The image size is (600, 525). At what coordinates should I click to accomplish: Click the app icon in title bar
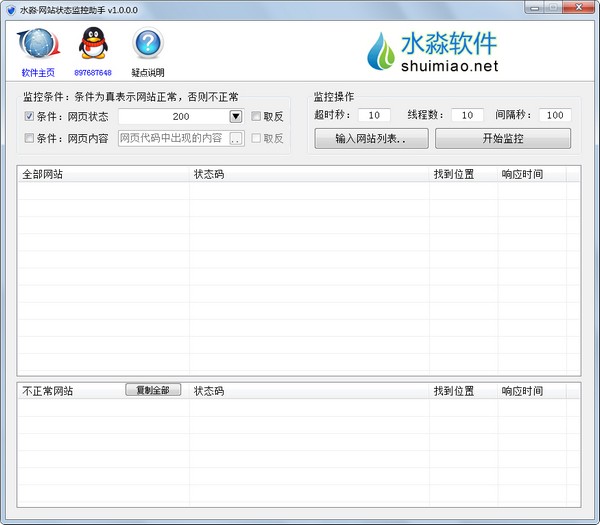point(10,8)
